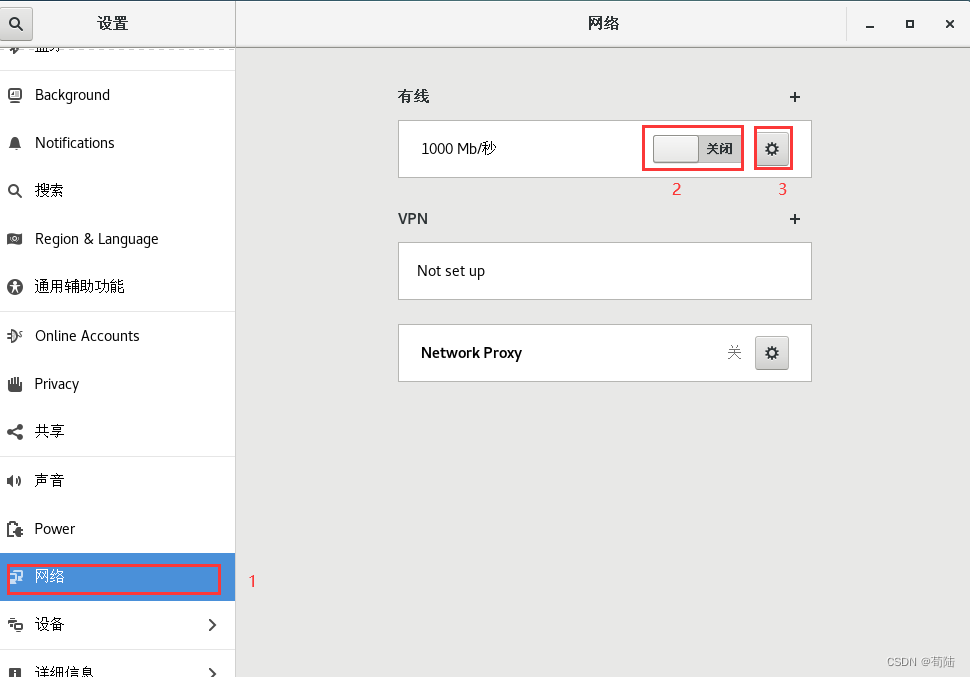Open 通用辅助功能 accessibility settings

[x=118, y=287]
